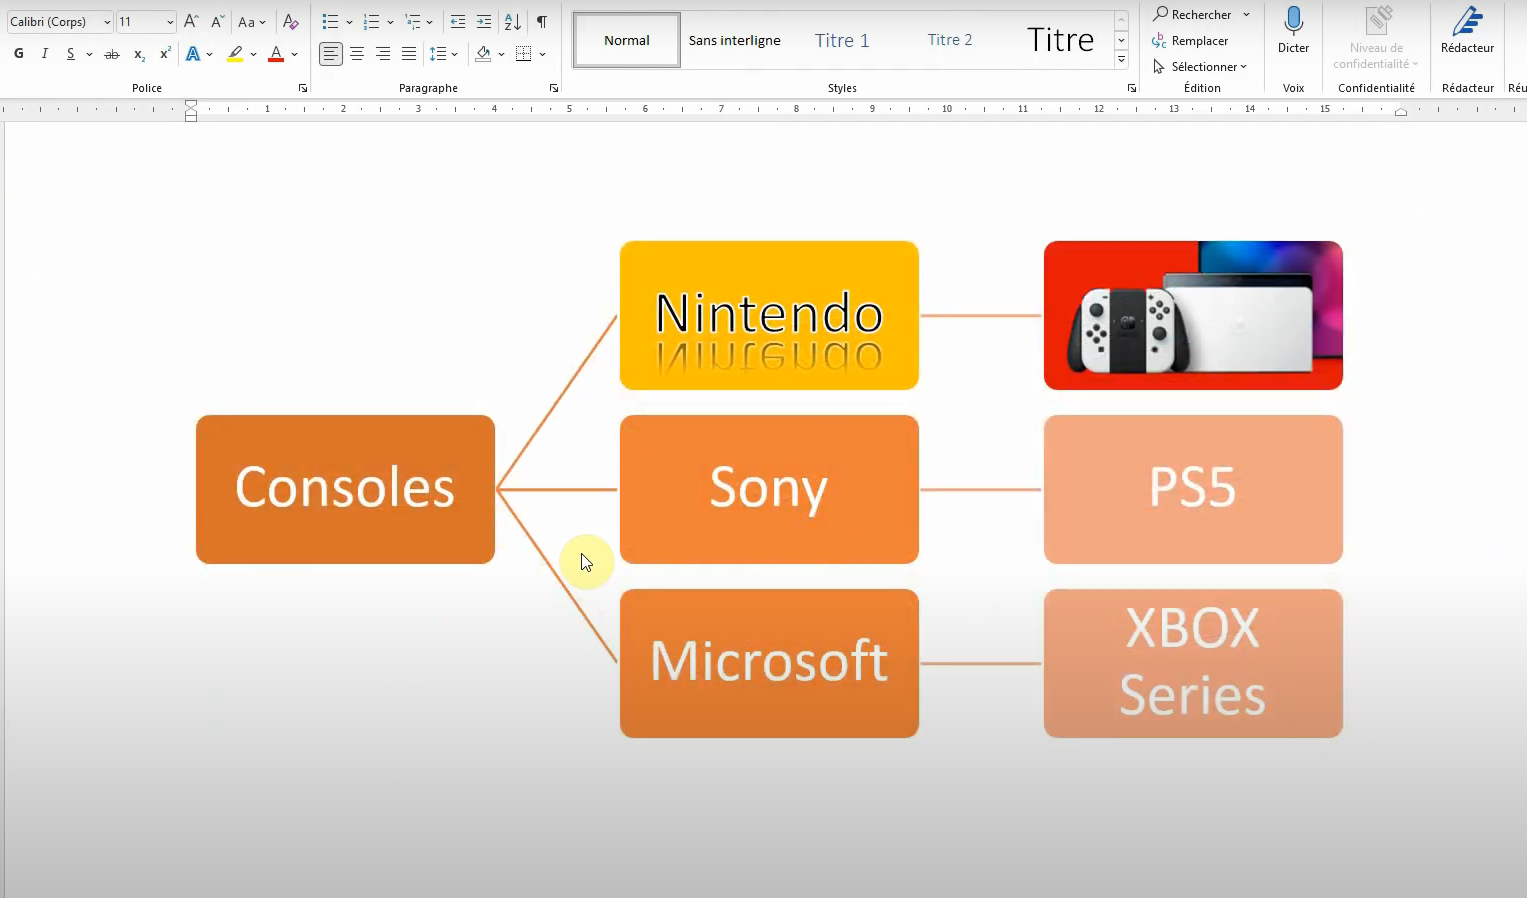Apply multilevel list formatting
The image size is (1527, 898).
pos(412,21)
